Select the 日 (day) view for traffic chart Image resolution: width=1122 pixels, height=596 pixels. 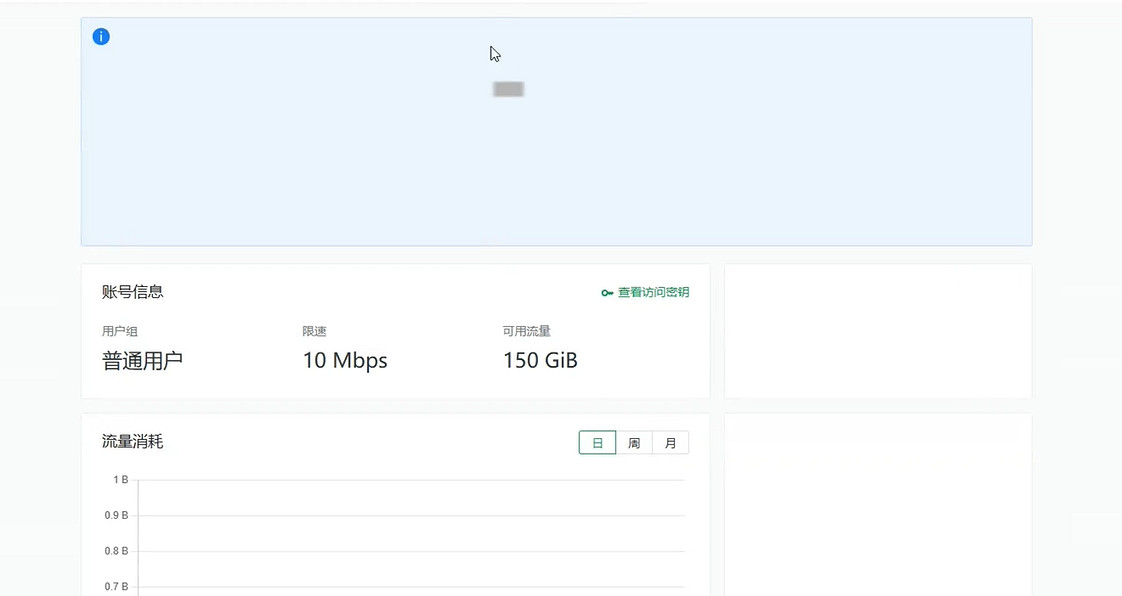[x=597, y=443]
